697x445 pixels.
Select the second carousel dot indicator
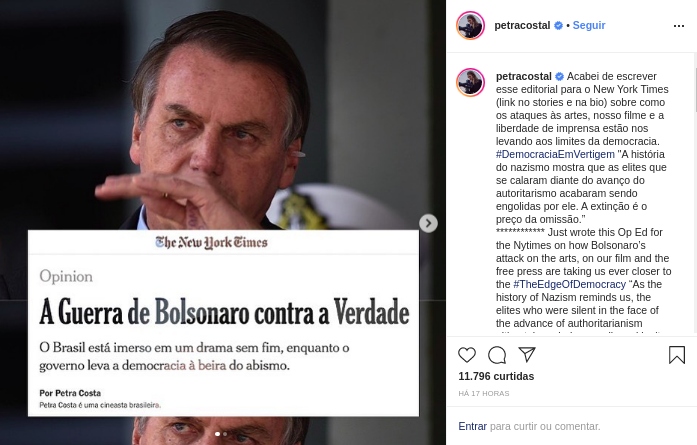(x=225, y=434)
